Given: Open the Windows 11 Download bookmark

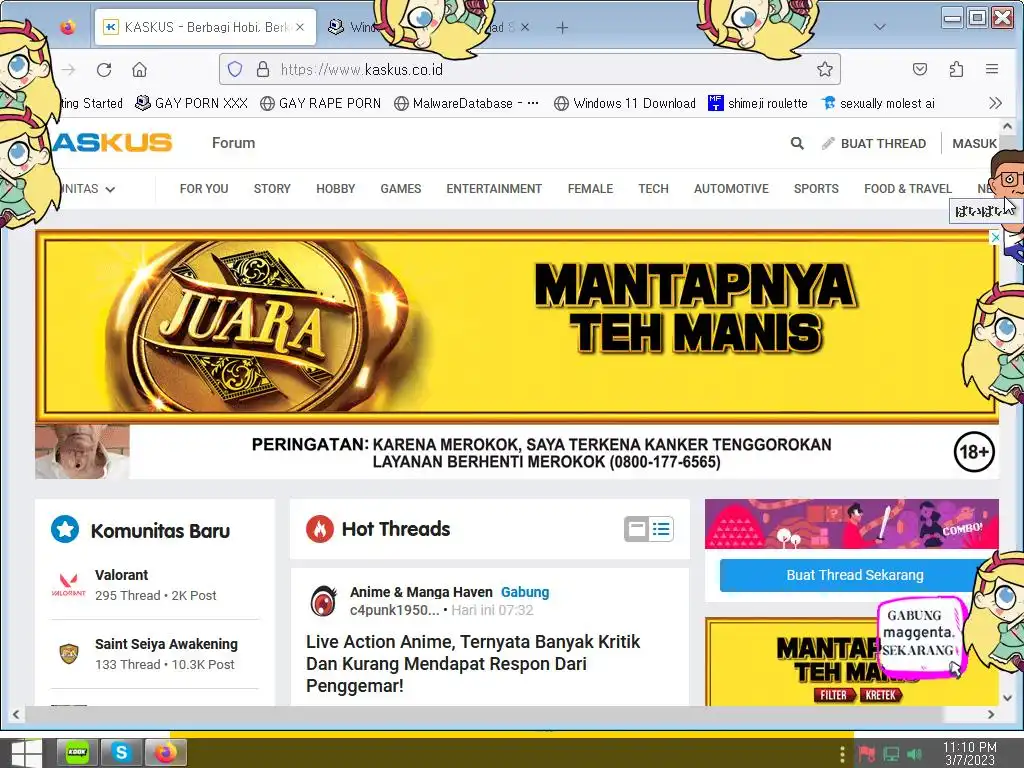Looking at the screenshot, I should [x=625, y=103].
